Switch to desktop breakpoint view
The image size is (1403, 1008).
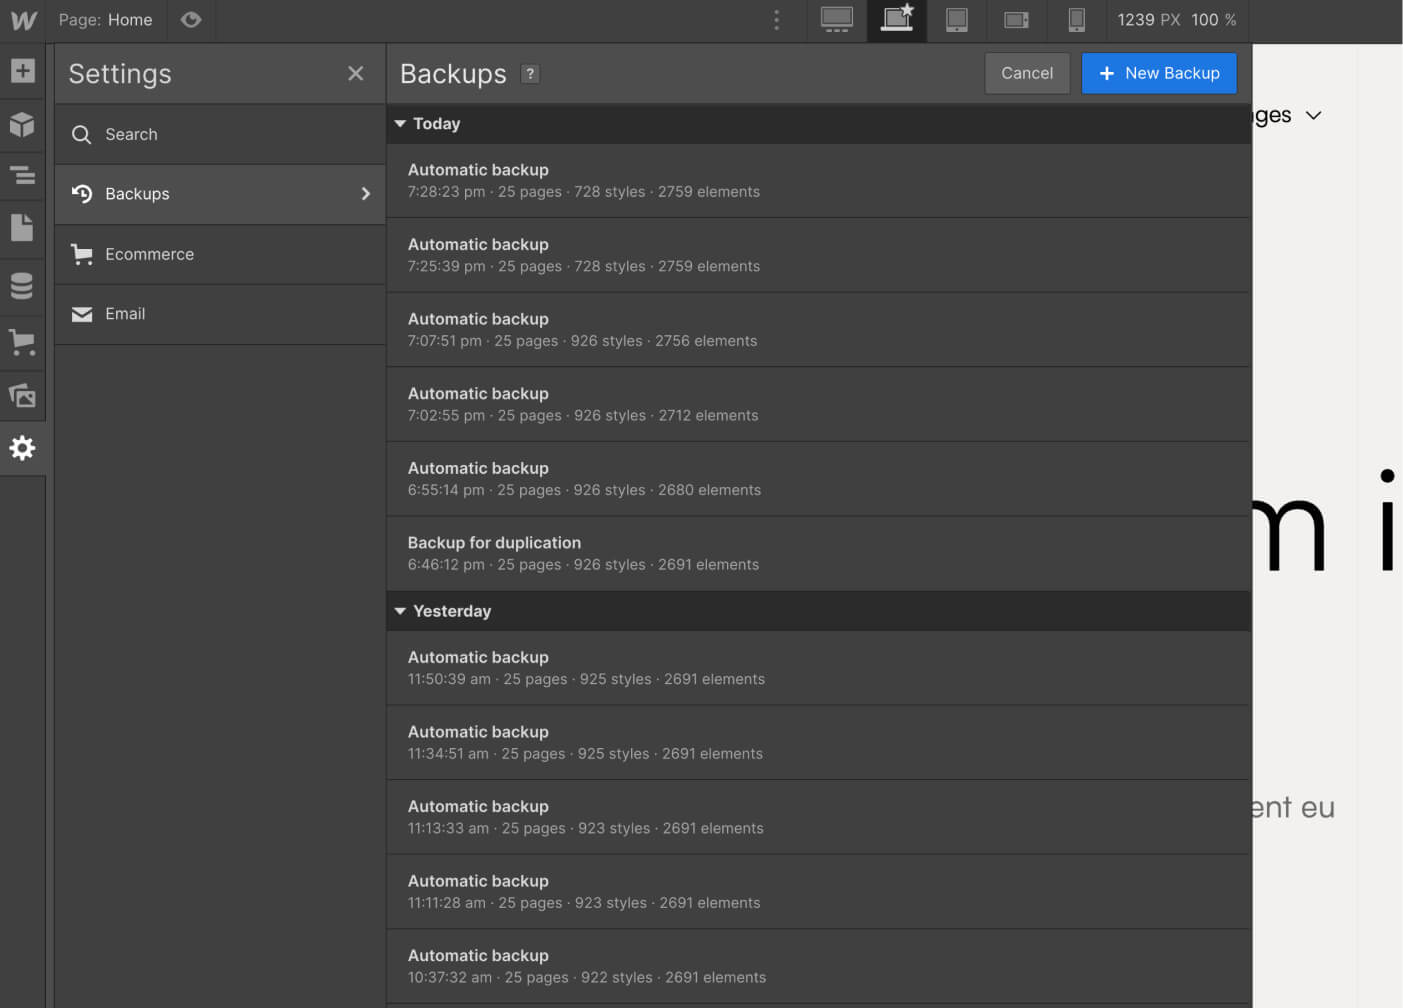coord(835,20)
